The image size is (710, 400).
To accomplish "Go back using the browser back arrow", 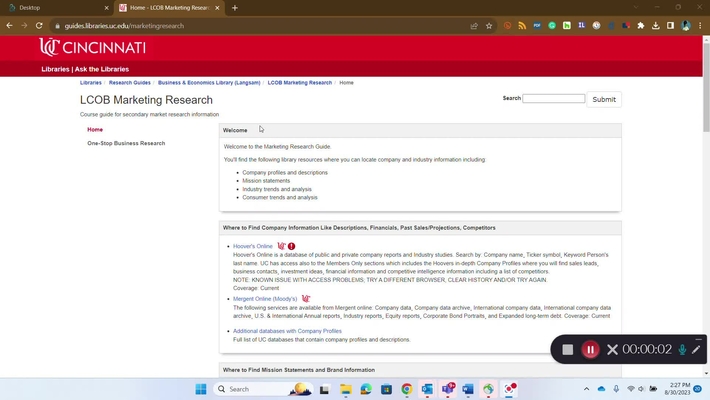I will coord(10,26).
